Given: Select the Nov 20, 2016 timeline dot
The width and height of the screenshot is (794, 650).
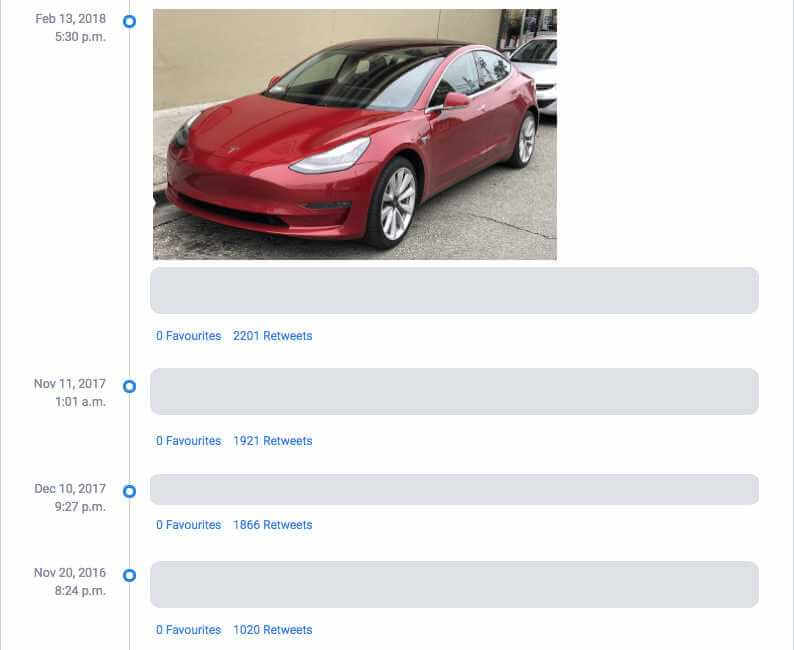Looking at the screenshot, I should click(129, 575).
